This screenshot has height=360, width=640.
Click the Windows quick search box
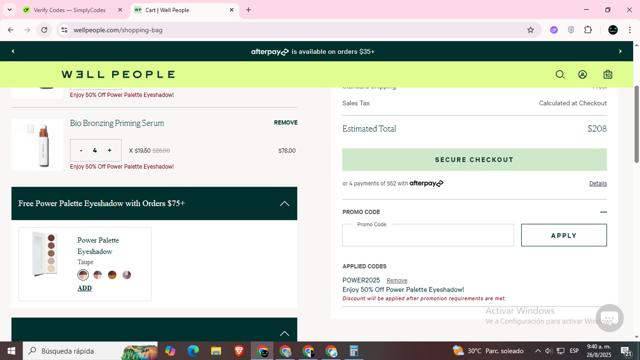(90, 351)
